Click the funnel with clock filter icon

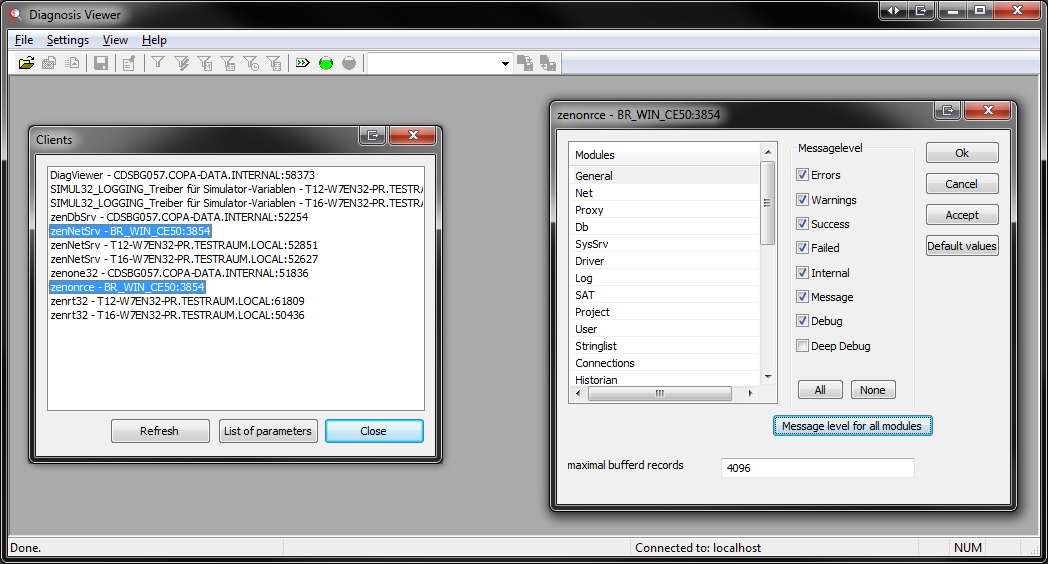[x=251, y=63]
